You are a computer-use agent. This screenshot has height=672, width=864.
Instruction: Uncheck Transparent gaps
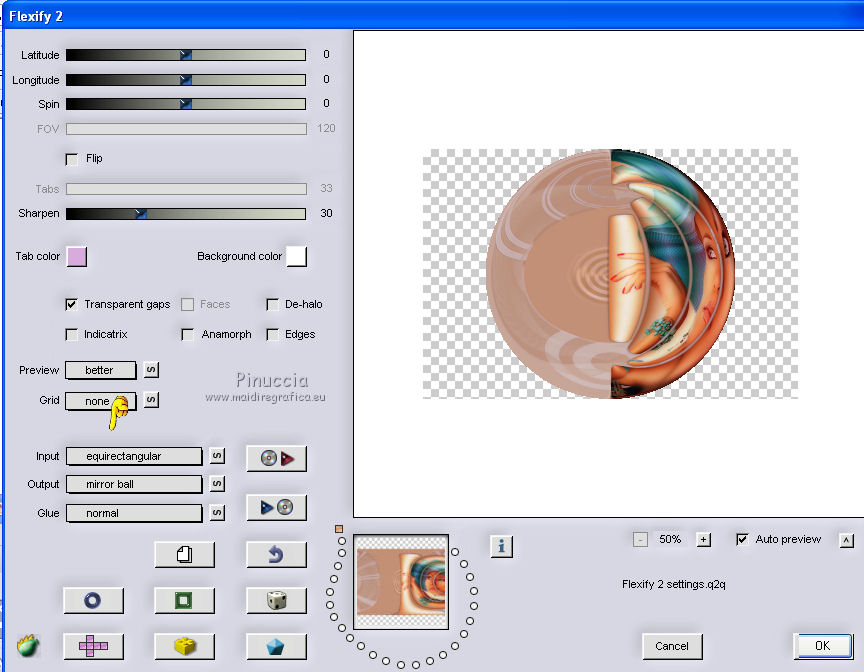(72, 305)
